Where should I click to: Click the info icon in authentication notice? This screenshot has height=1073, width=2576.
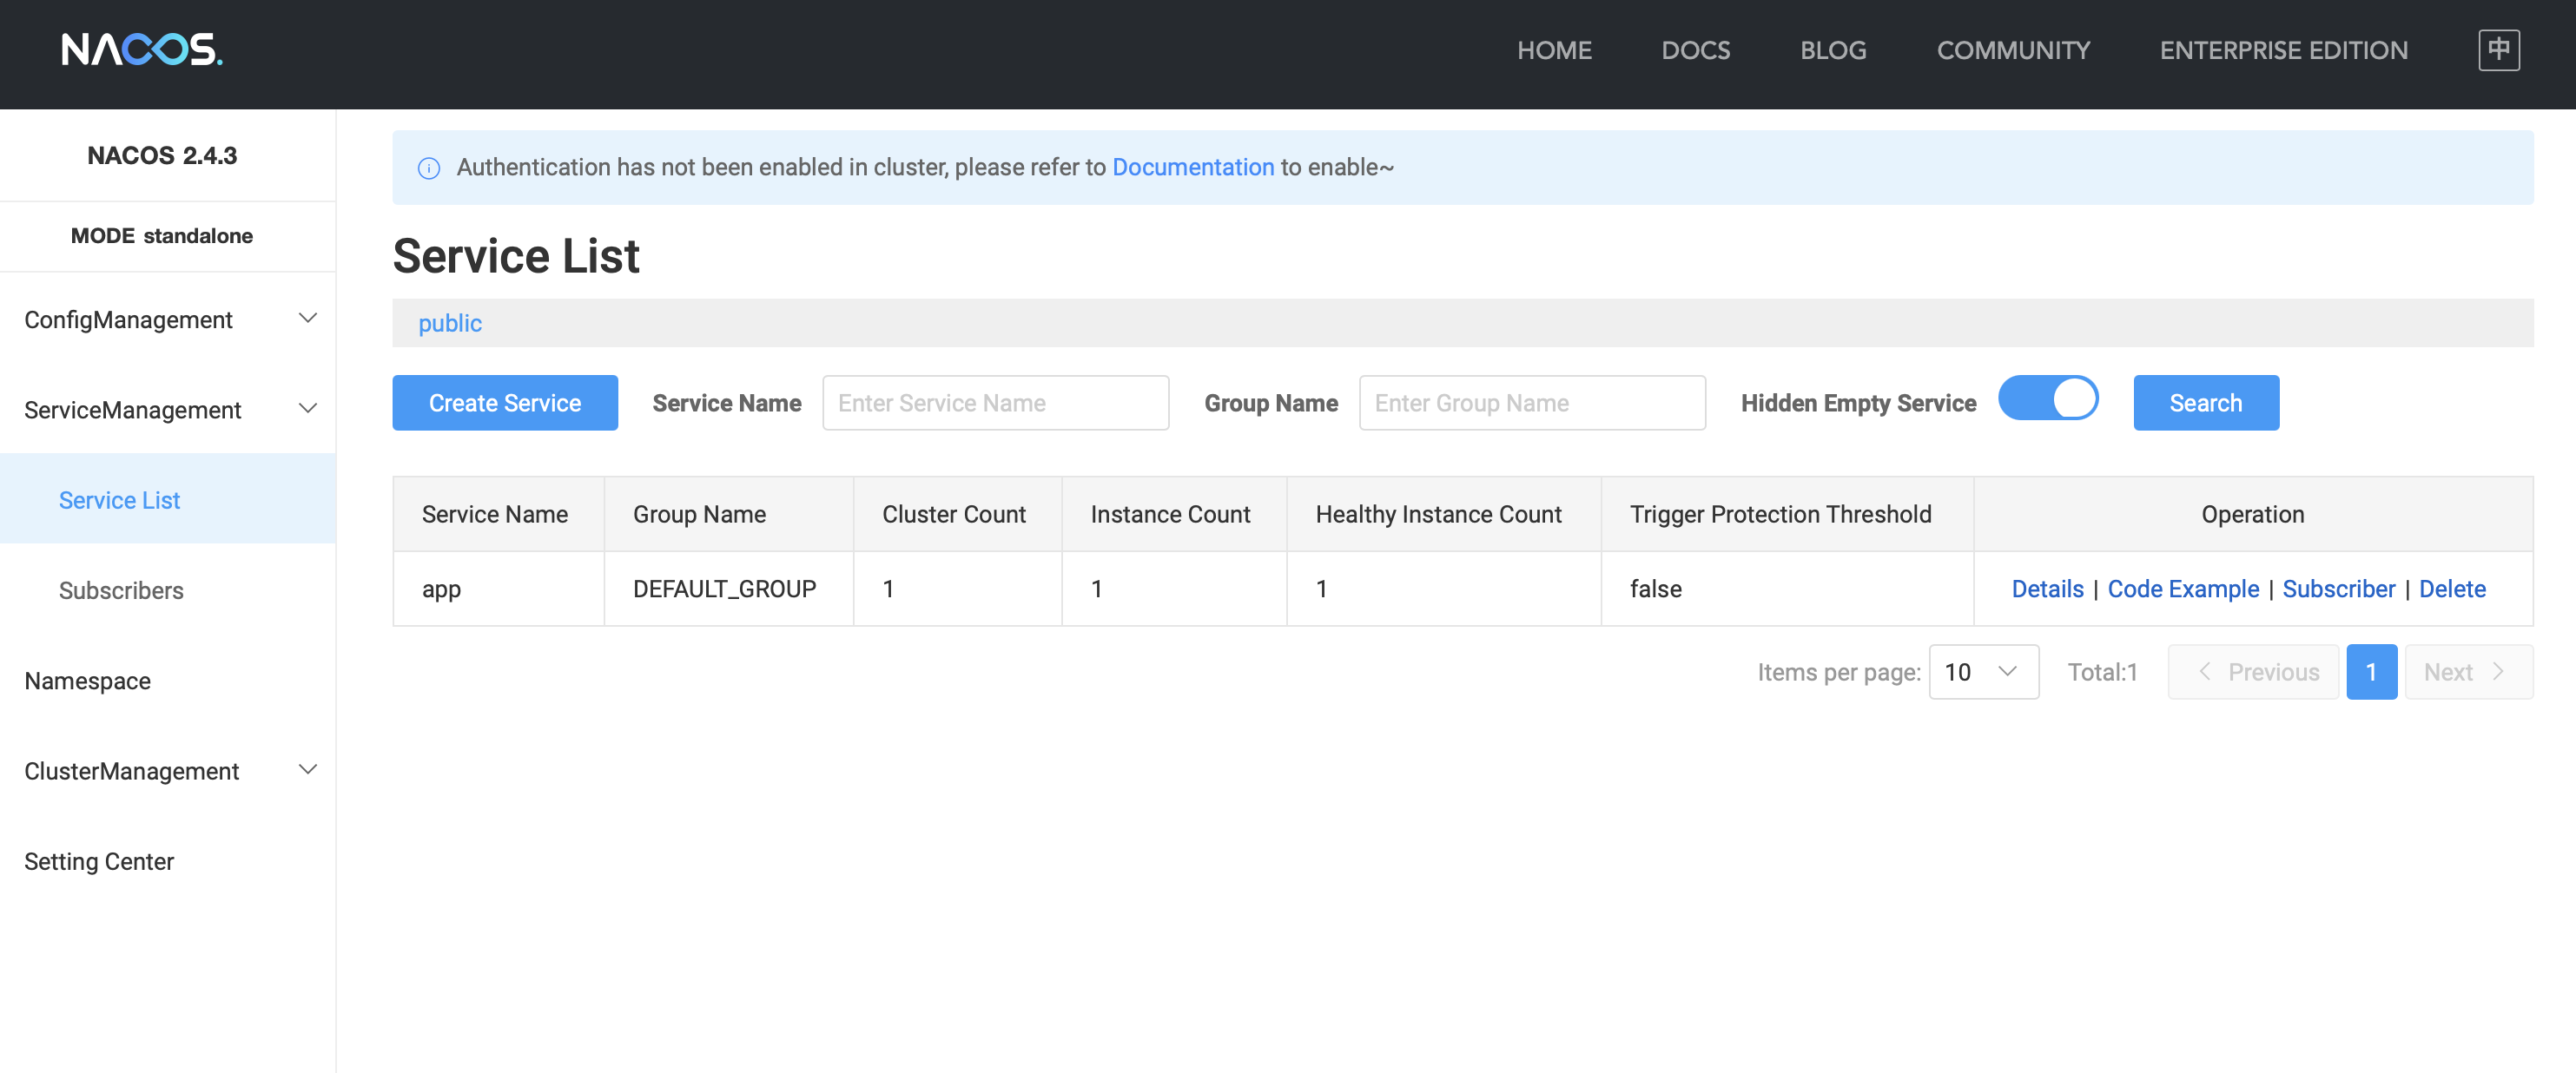click(429, 168)
